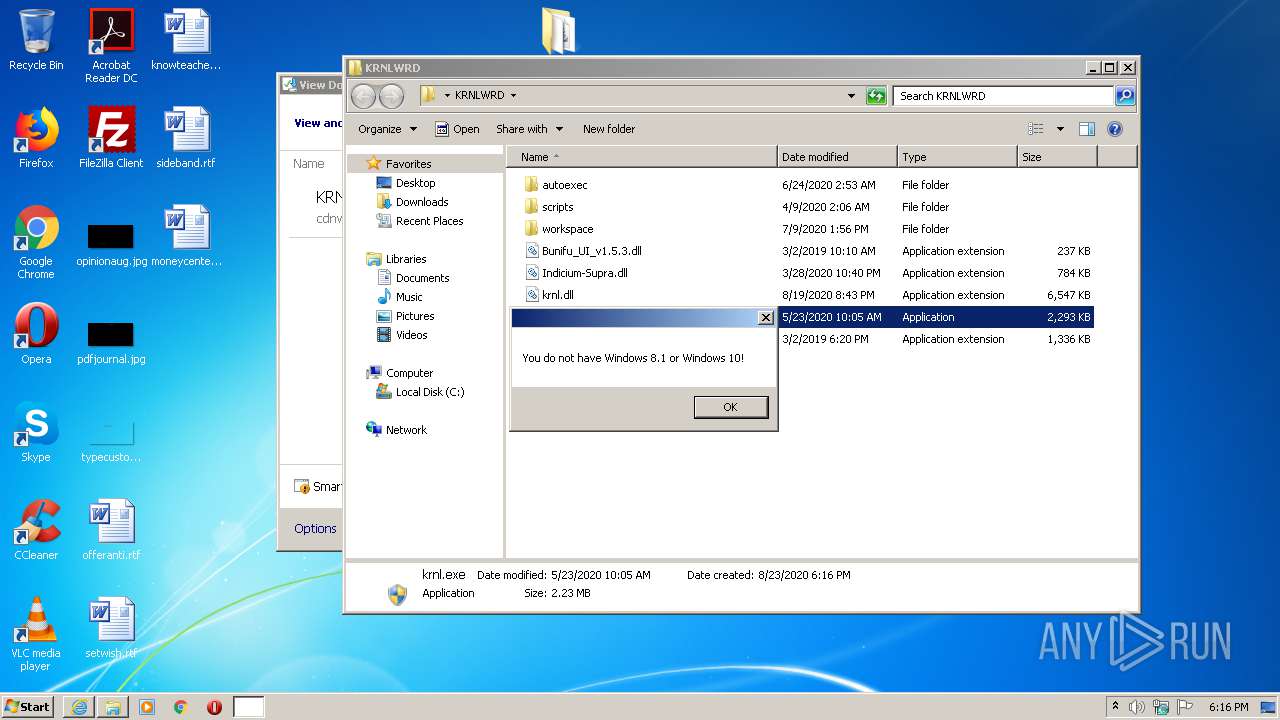Screen dimensions: 1280x720
Task: Click the volume icon in system tray
Action: click(x=1137, y=707)
